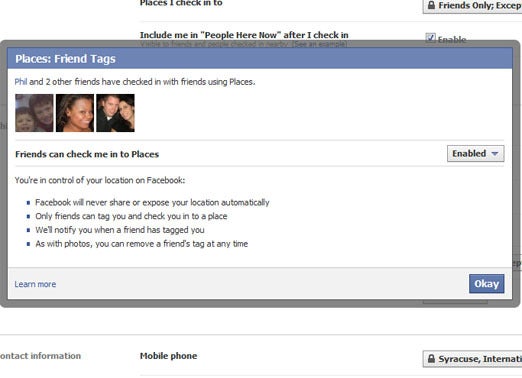Screen dimensions: 522x378
Task: Open the couple friend photo thumbnail
Action: [115, 113]
